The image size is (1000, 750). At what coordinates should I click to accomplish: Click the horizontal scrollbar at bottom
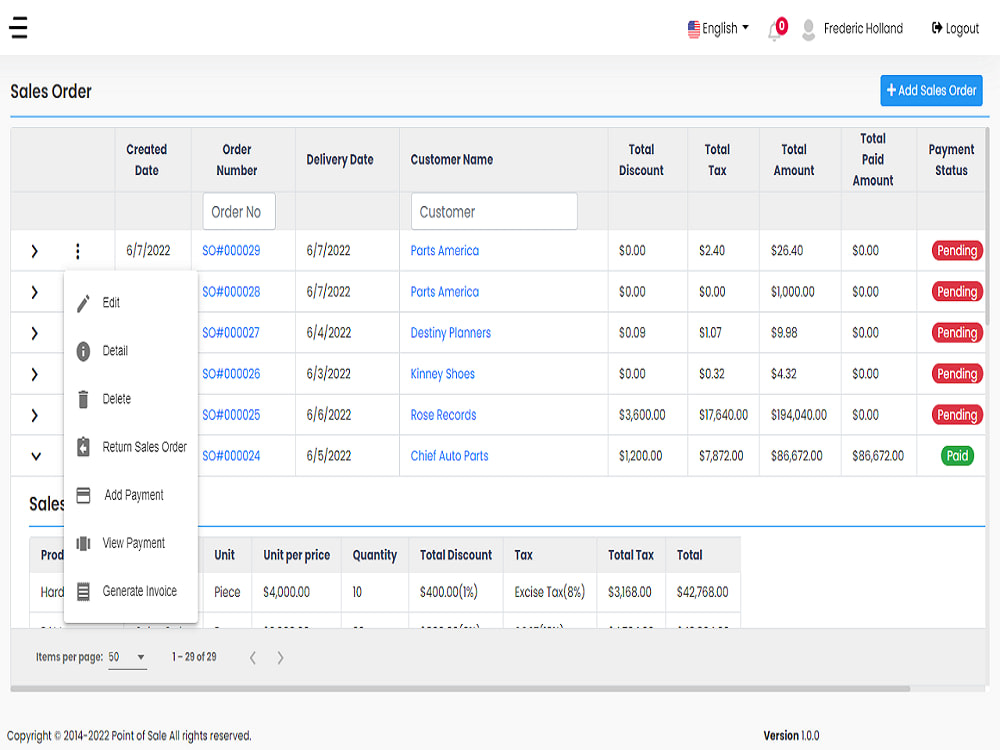460,689
